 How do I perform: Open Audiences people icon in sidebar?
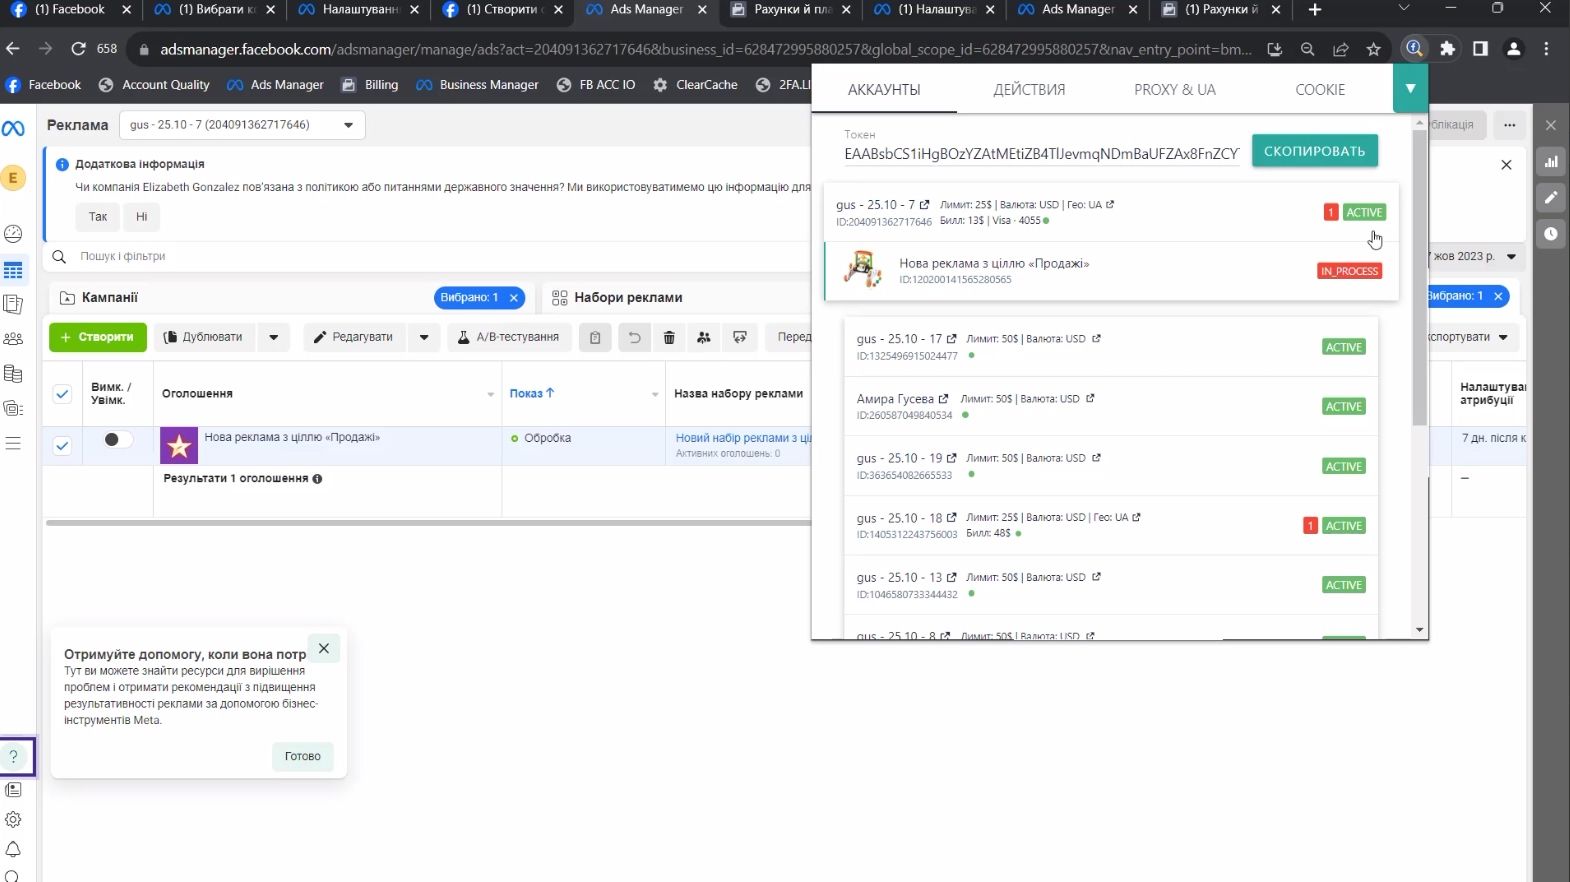pos(13,339)
